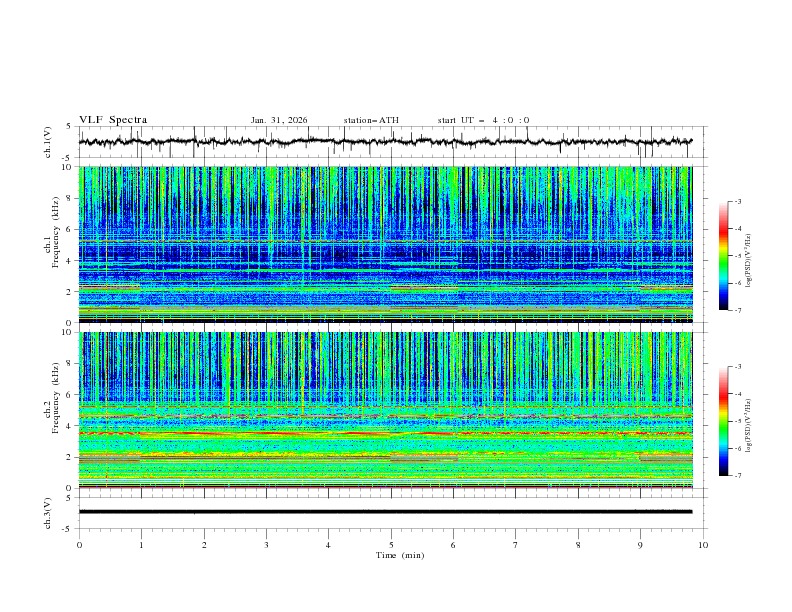Click time axis tick label "10"
Viewport: 792px width, 612px height.
(703, 545)
